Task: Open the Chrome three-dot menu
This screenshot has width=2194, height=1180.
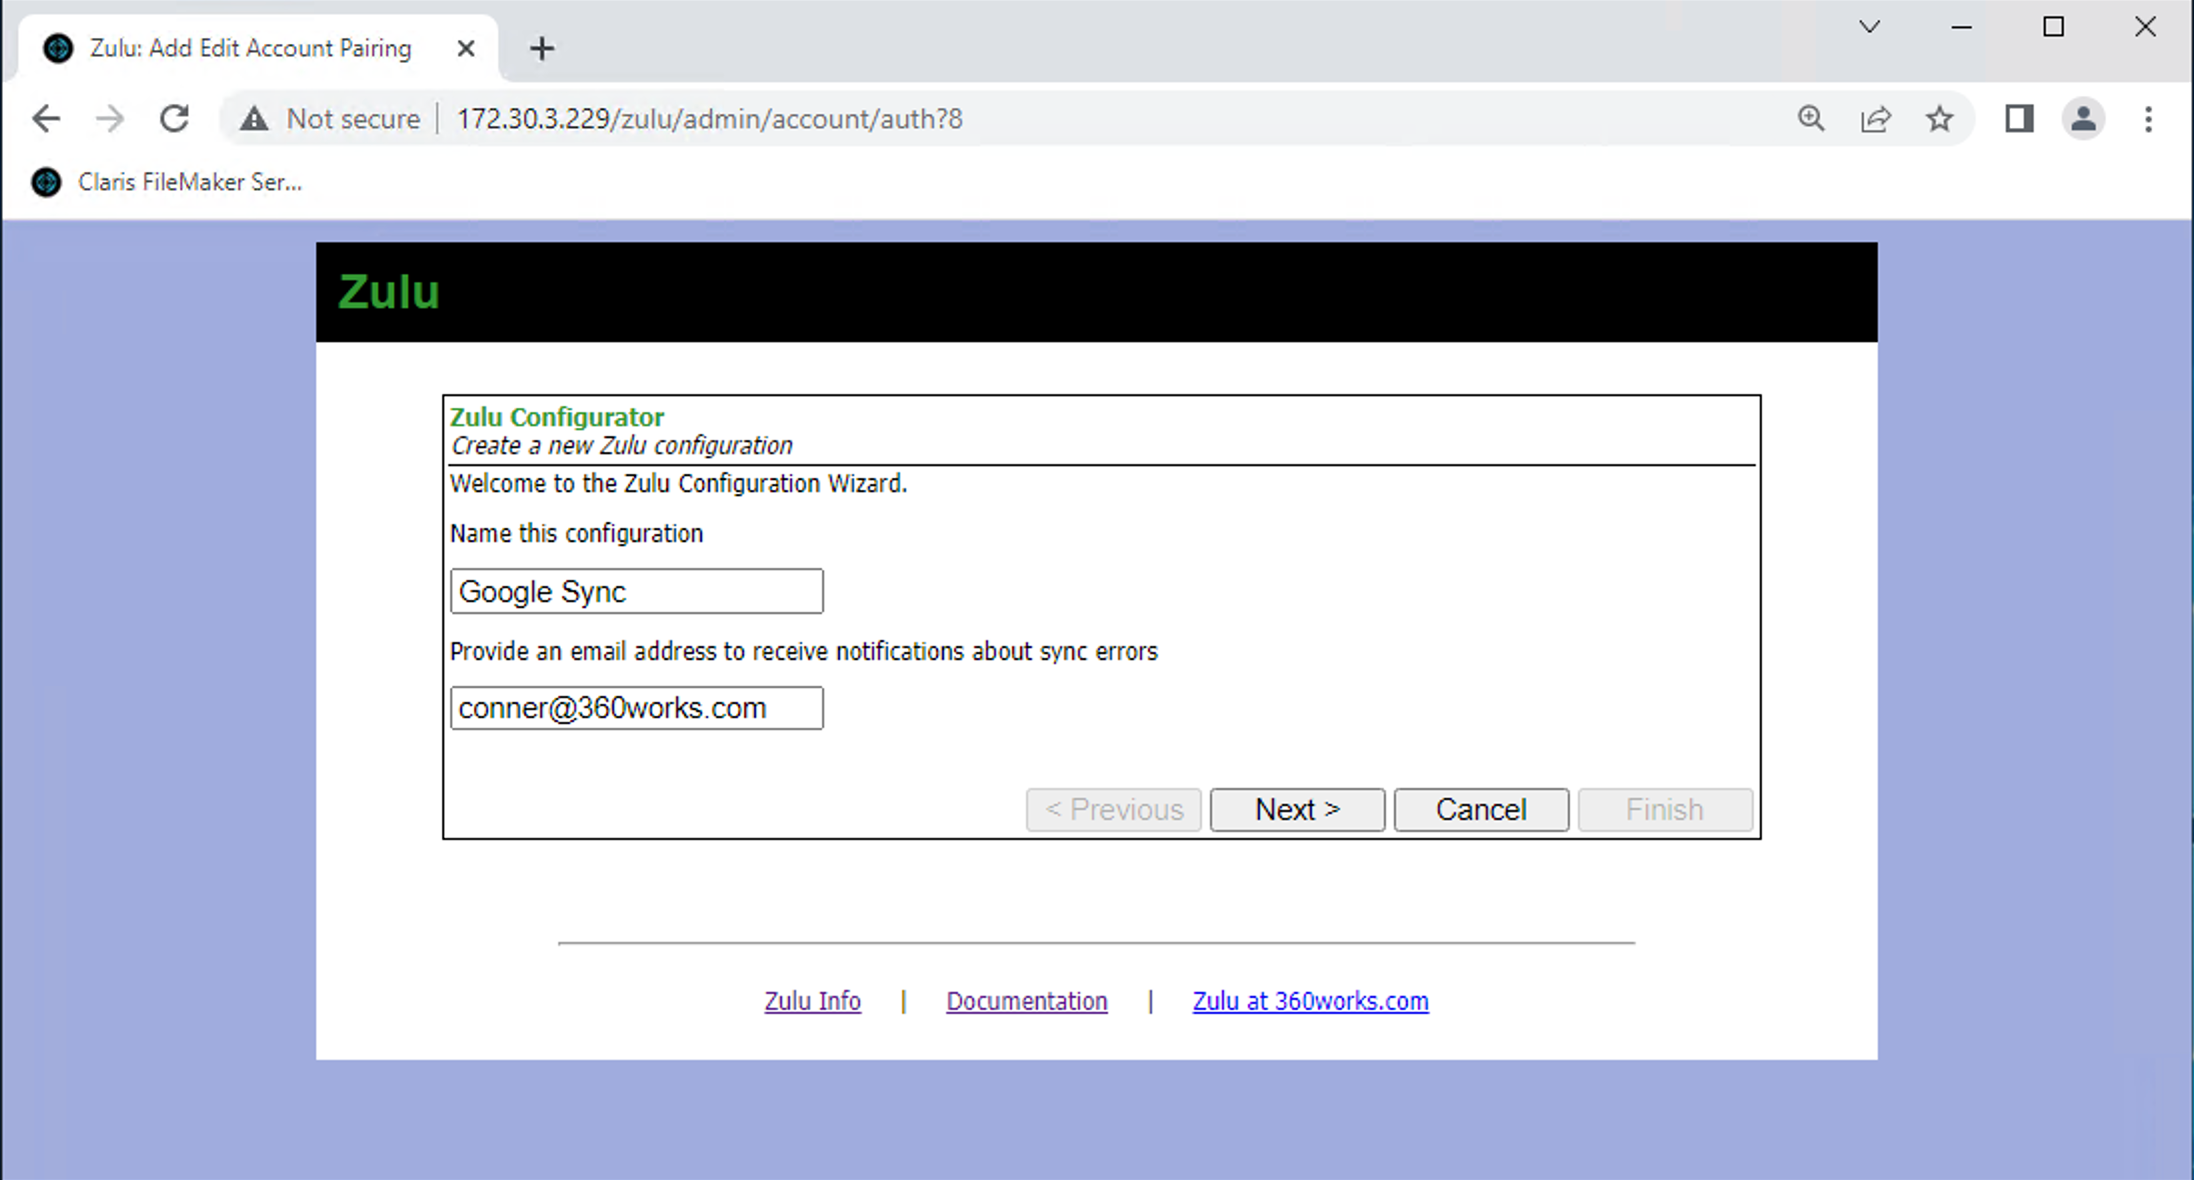Action: (x=2148, y=119)
